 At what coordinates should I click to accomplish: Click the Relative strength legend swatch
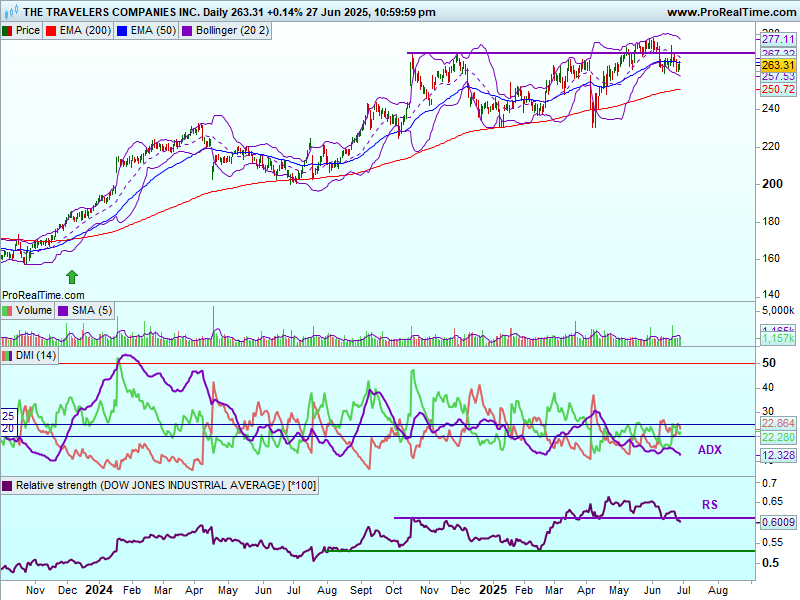point(8,485)
